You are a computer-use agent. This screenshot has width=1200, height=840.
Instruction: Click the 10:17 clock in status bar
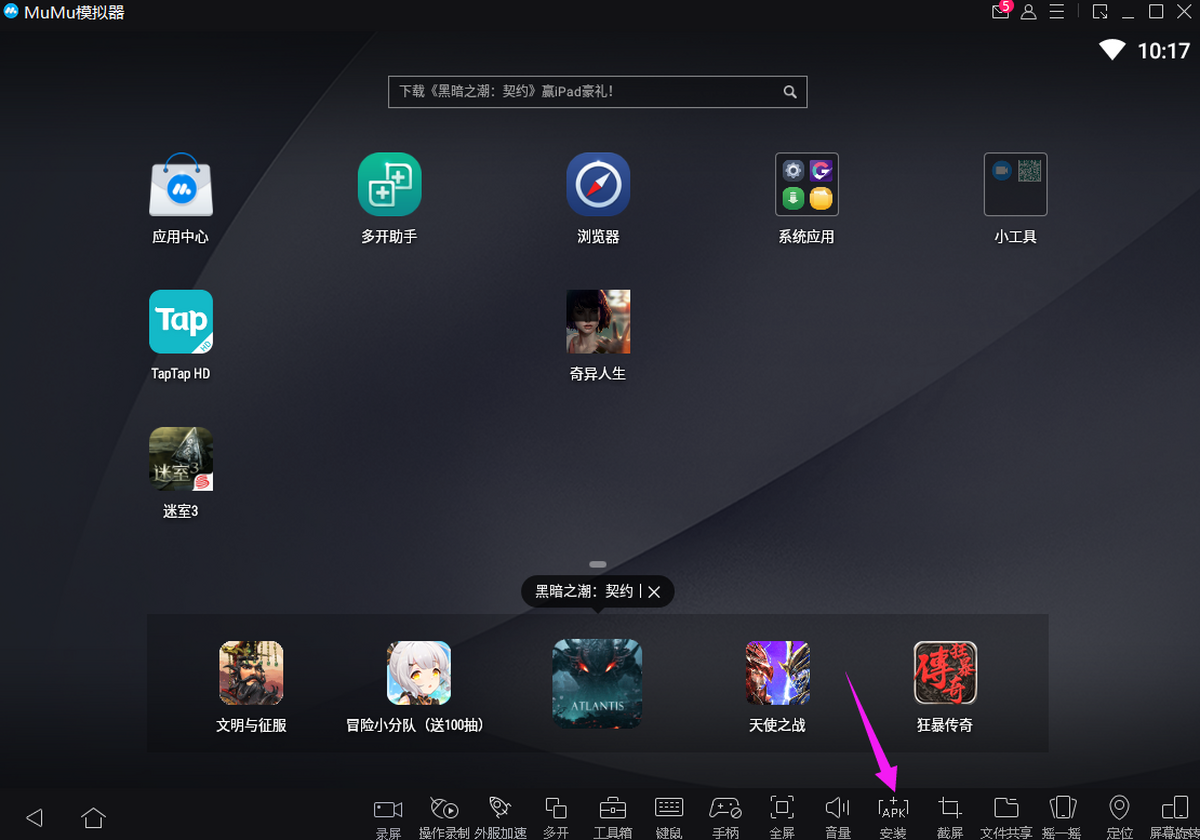pyautogui.click(x=1164, y=50)
